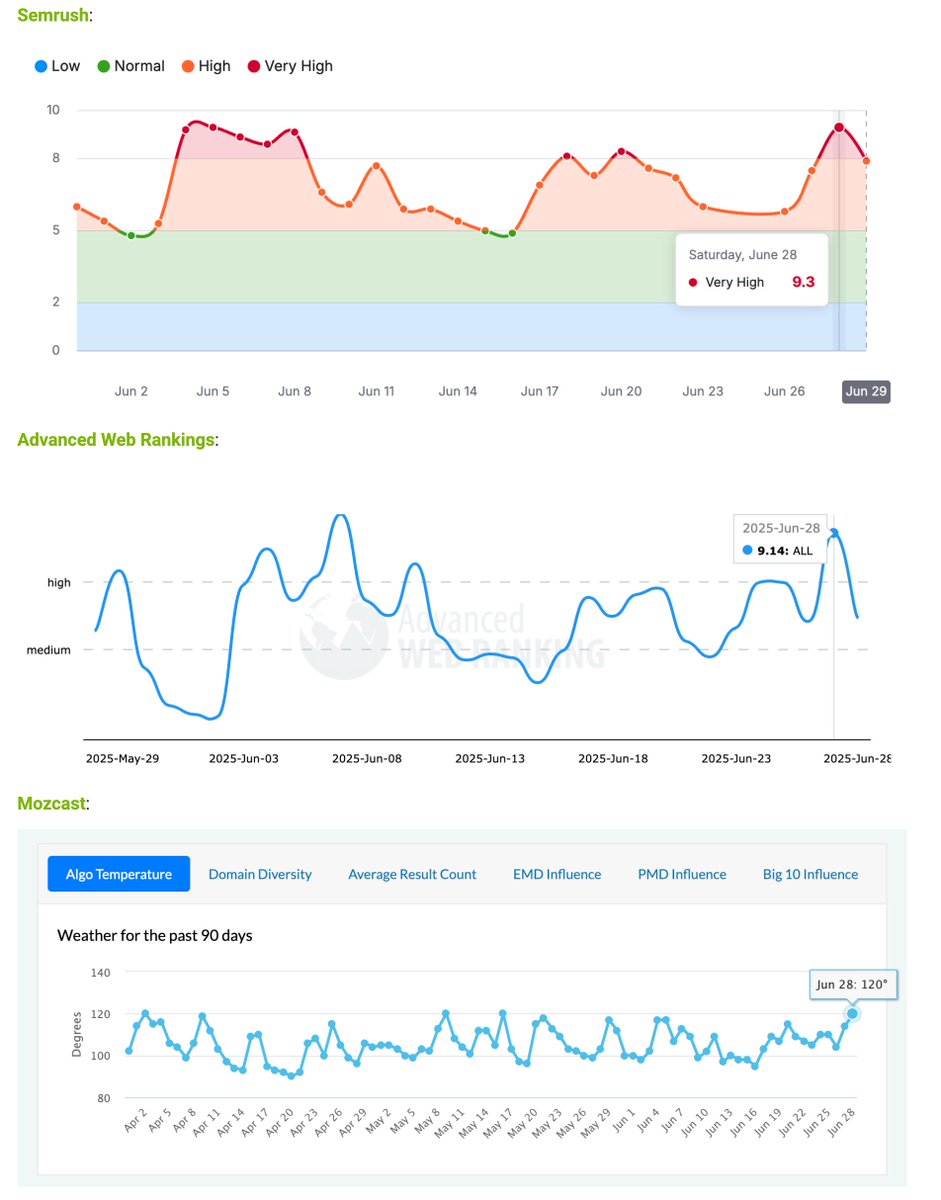Click the 'high' axis label on AWR chart
941x1200 pixels.
coord(59,582)
